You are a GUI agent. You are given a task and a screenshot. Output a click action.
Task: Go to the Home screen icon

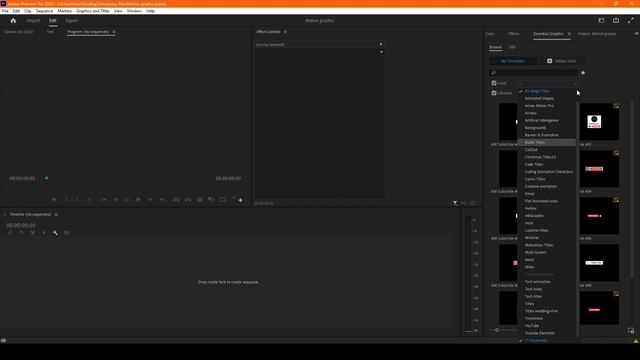13,20
